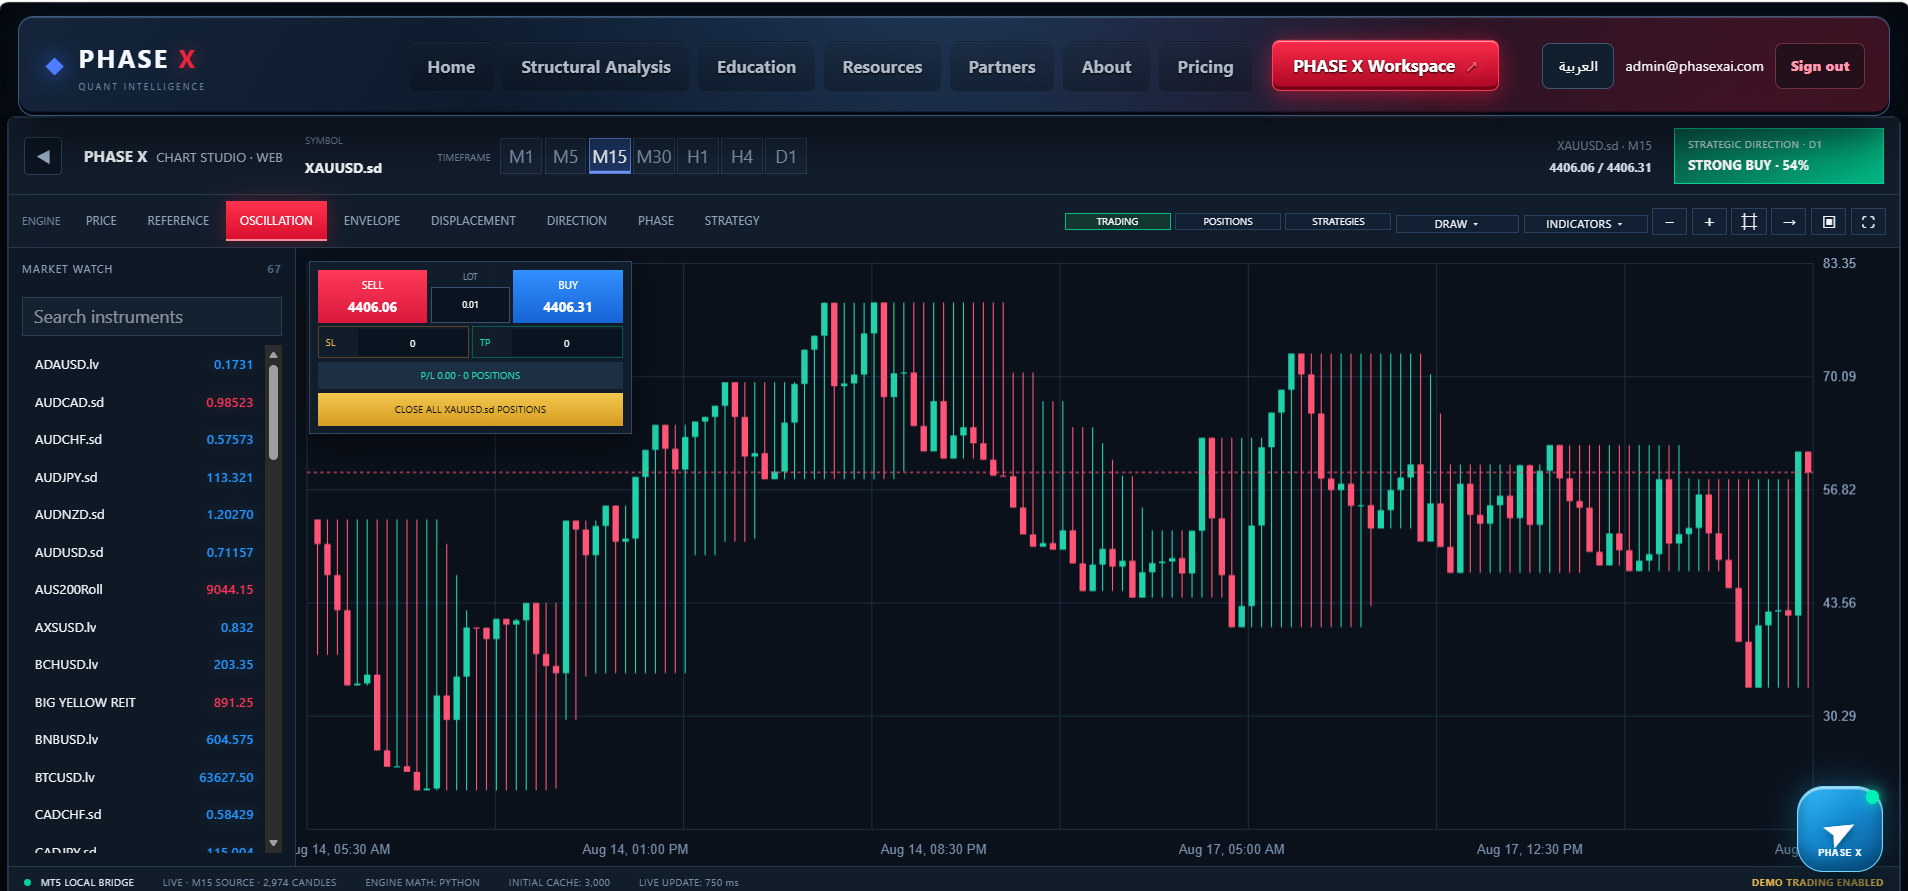Switch to the ENVELOPE engine tab
The image size is (1908, 891).
pos(372,221)
